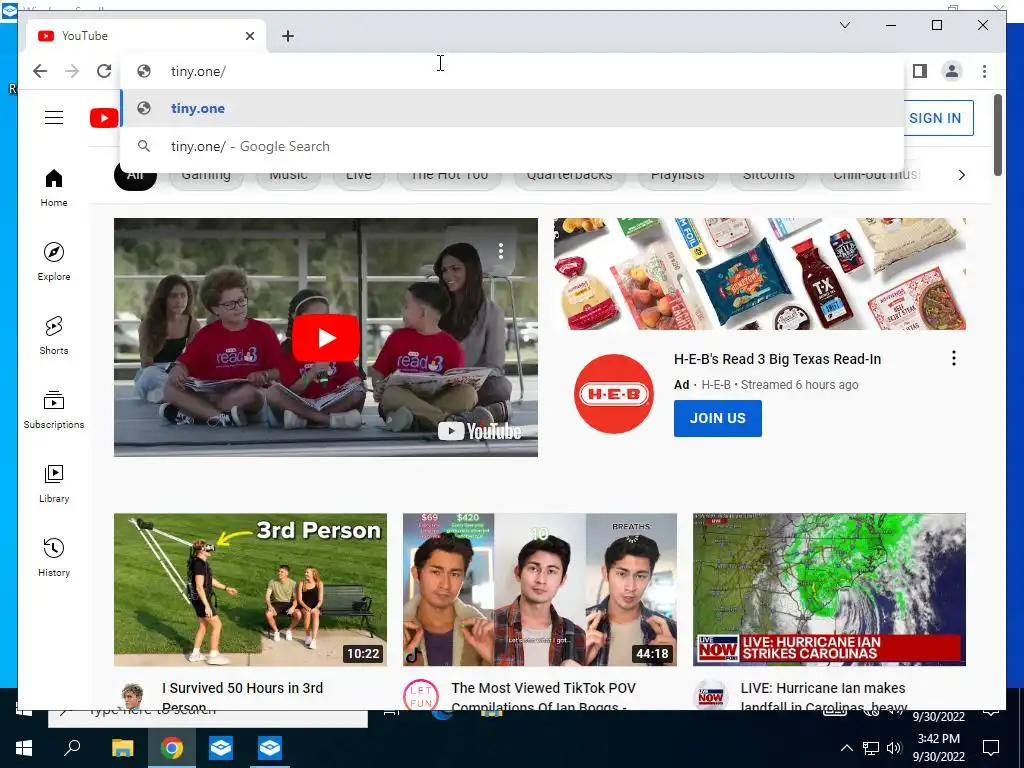Open a new tab with plus button
1024x768 pixels.
288,36
